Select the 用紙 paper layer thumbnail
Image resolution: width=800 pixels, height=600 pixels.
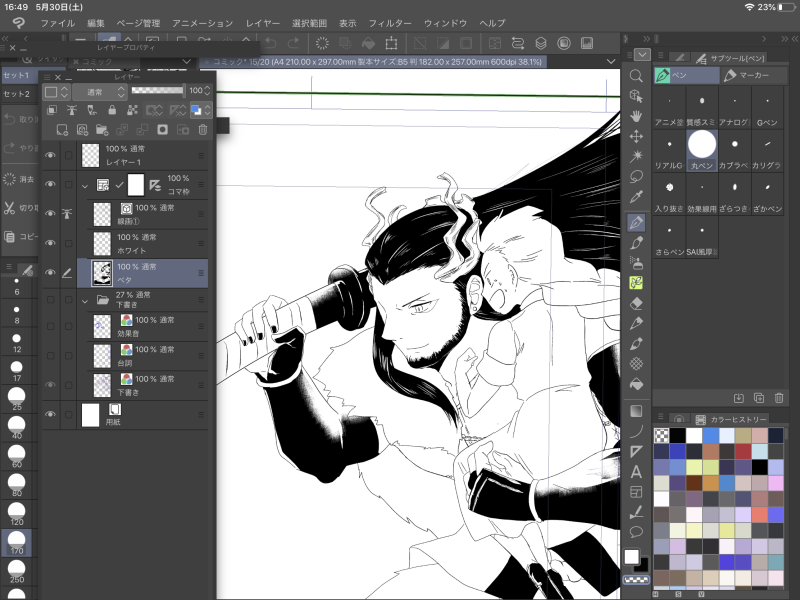click(x=91, y=413)
